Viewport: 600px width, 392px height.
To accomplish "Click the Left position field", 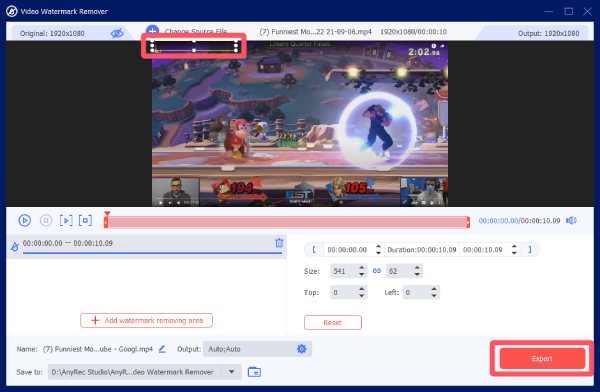I will pos(416,292).
